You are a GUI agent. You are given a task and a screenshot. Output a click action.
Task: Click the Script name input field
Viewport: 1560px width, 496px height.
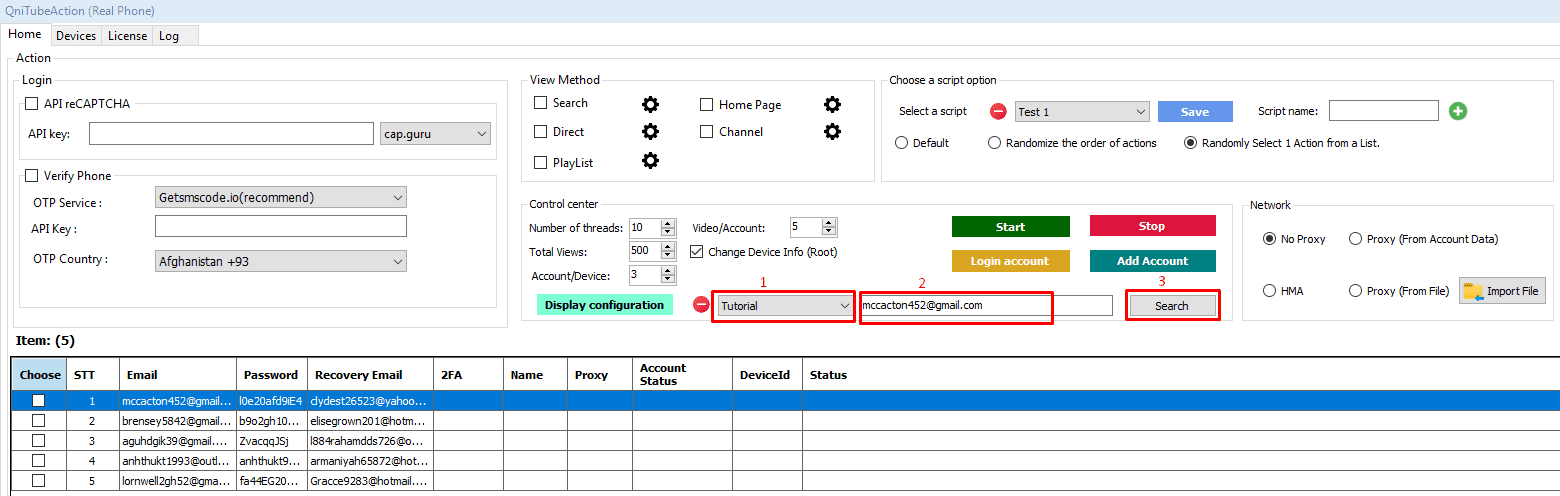1384,111
